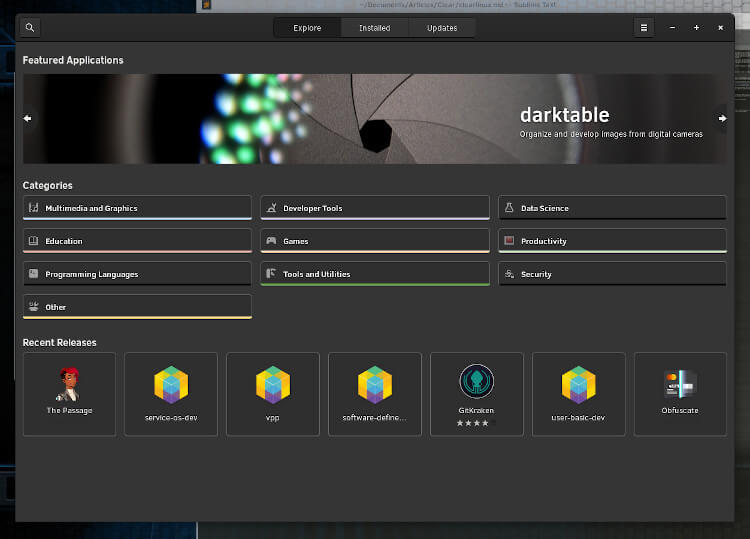Click the GitKraken star rating
The height and width of the screenshot is (539, 750).
476,423
